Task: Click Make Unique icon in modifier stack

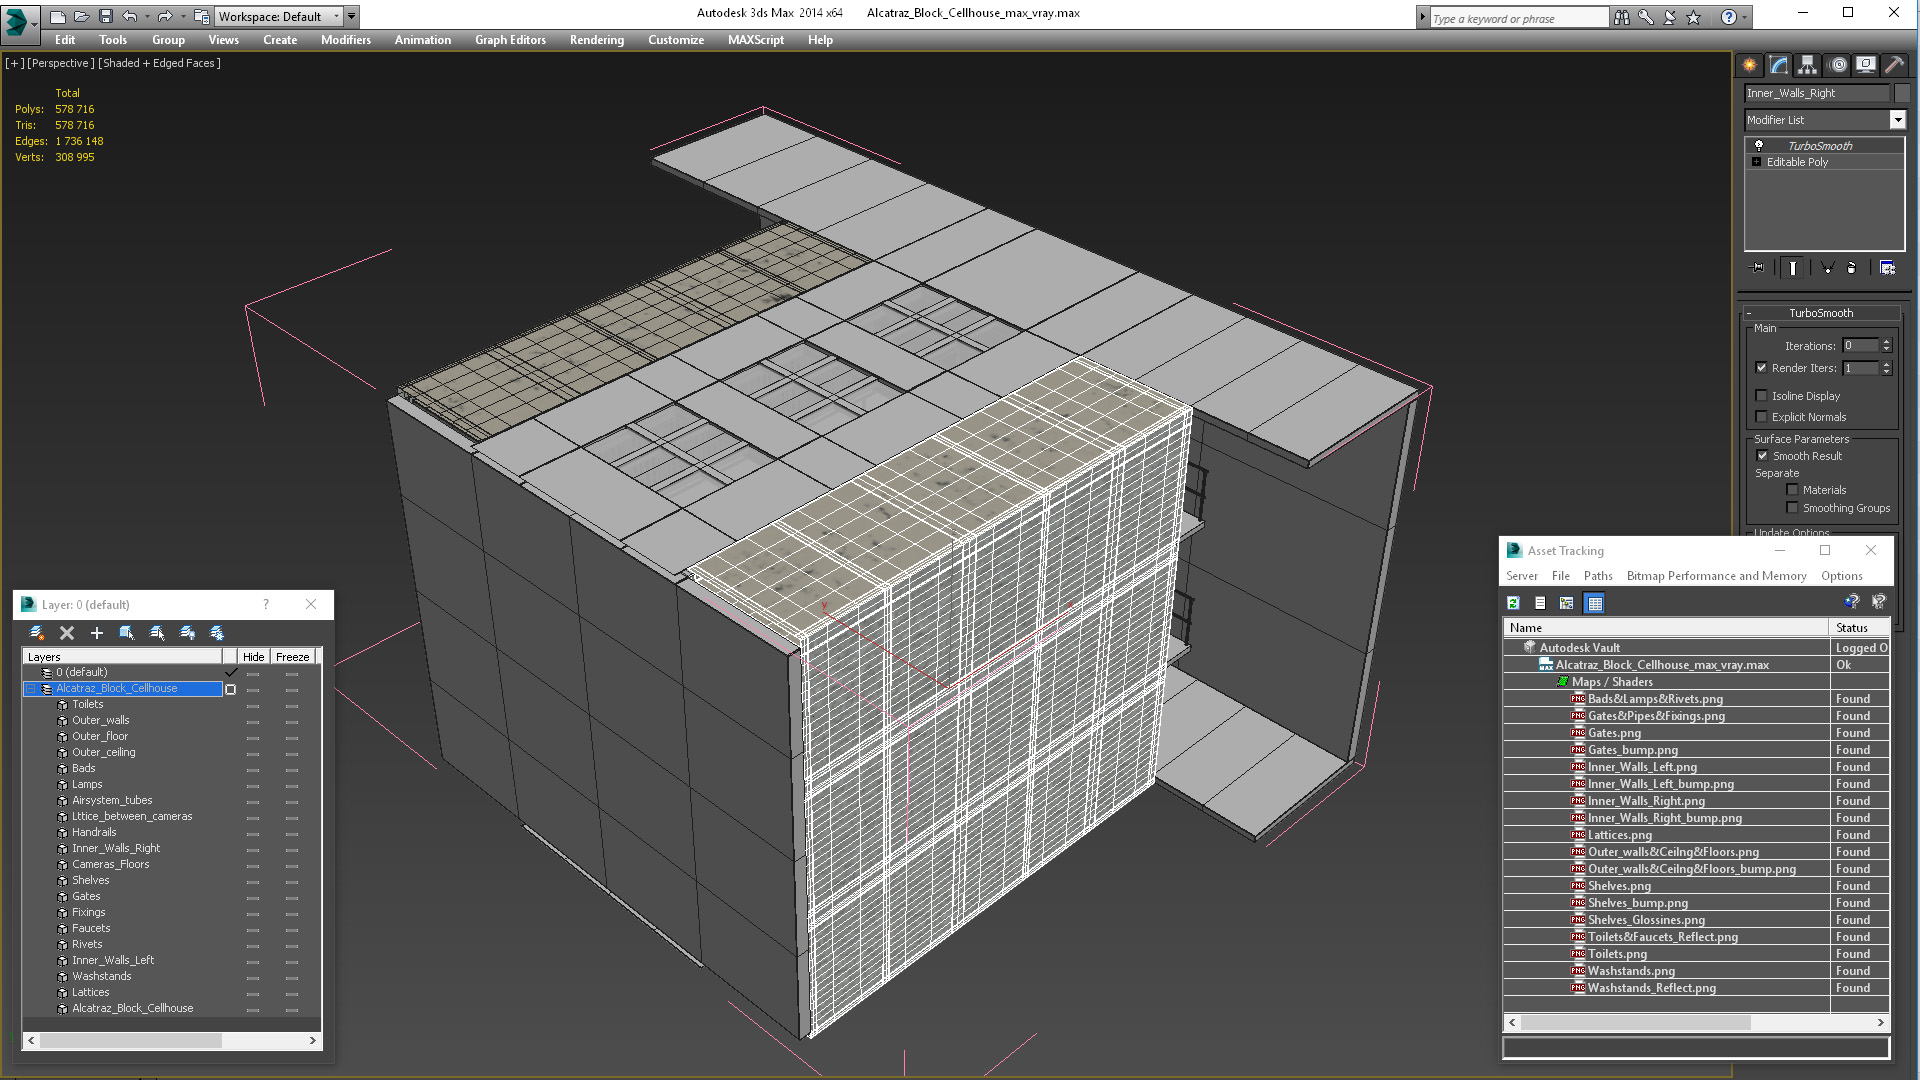Action: click(x=1827, y=268)
